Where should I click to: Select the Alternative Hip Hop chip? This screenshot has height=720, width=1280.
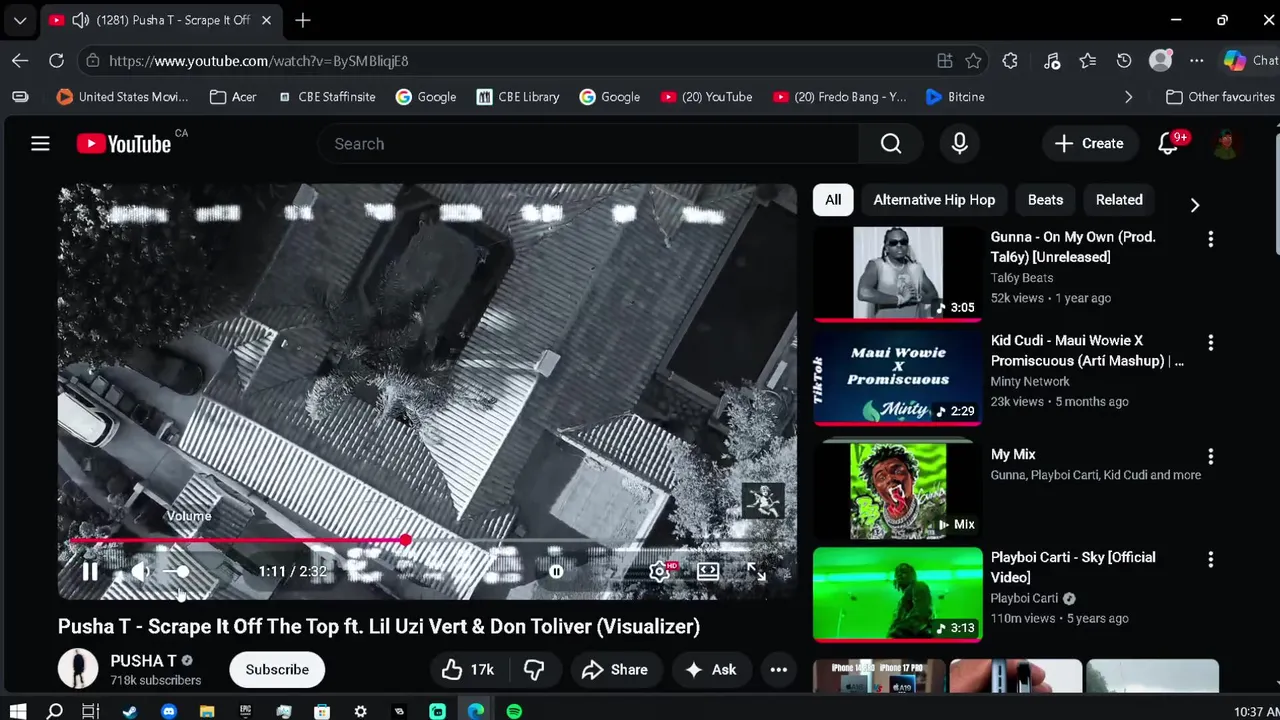point(934,200)
